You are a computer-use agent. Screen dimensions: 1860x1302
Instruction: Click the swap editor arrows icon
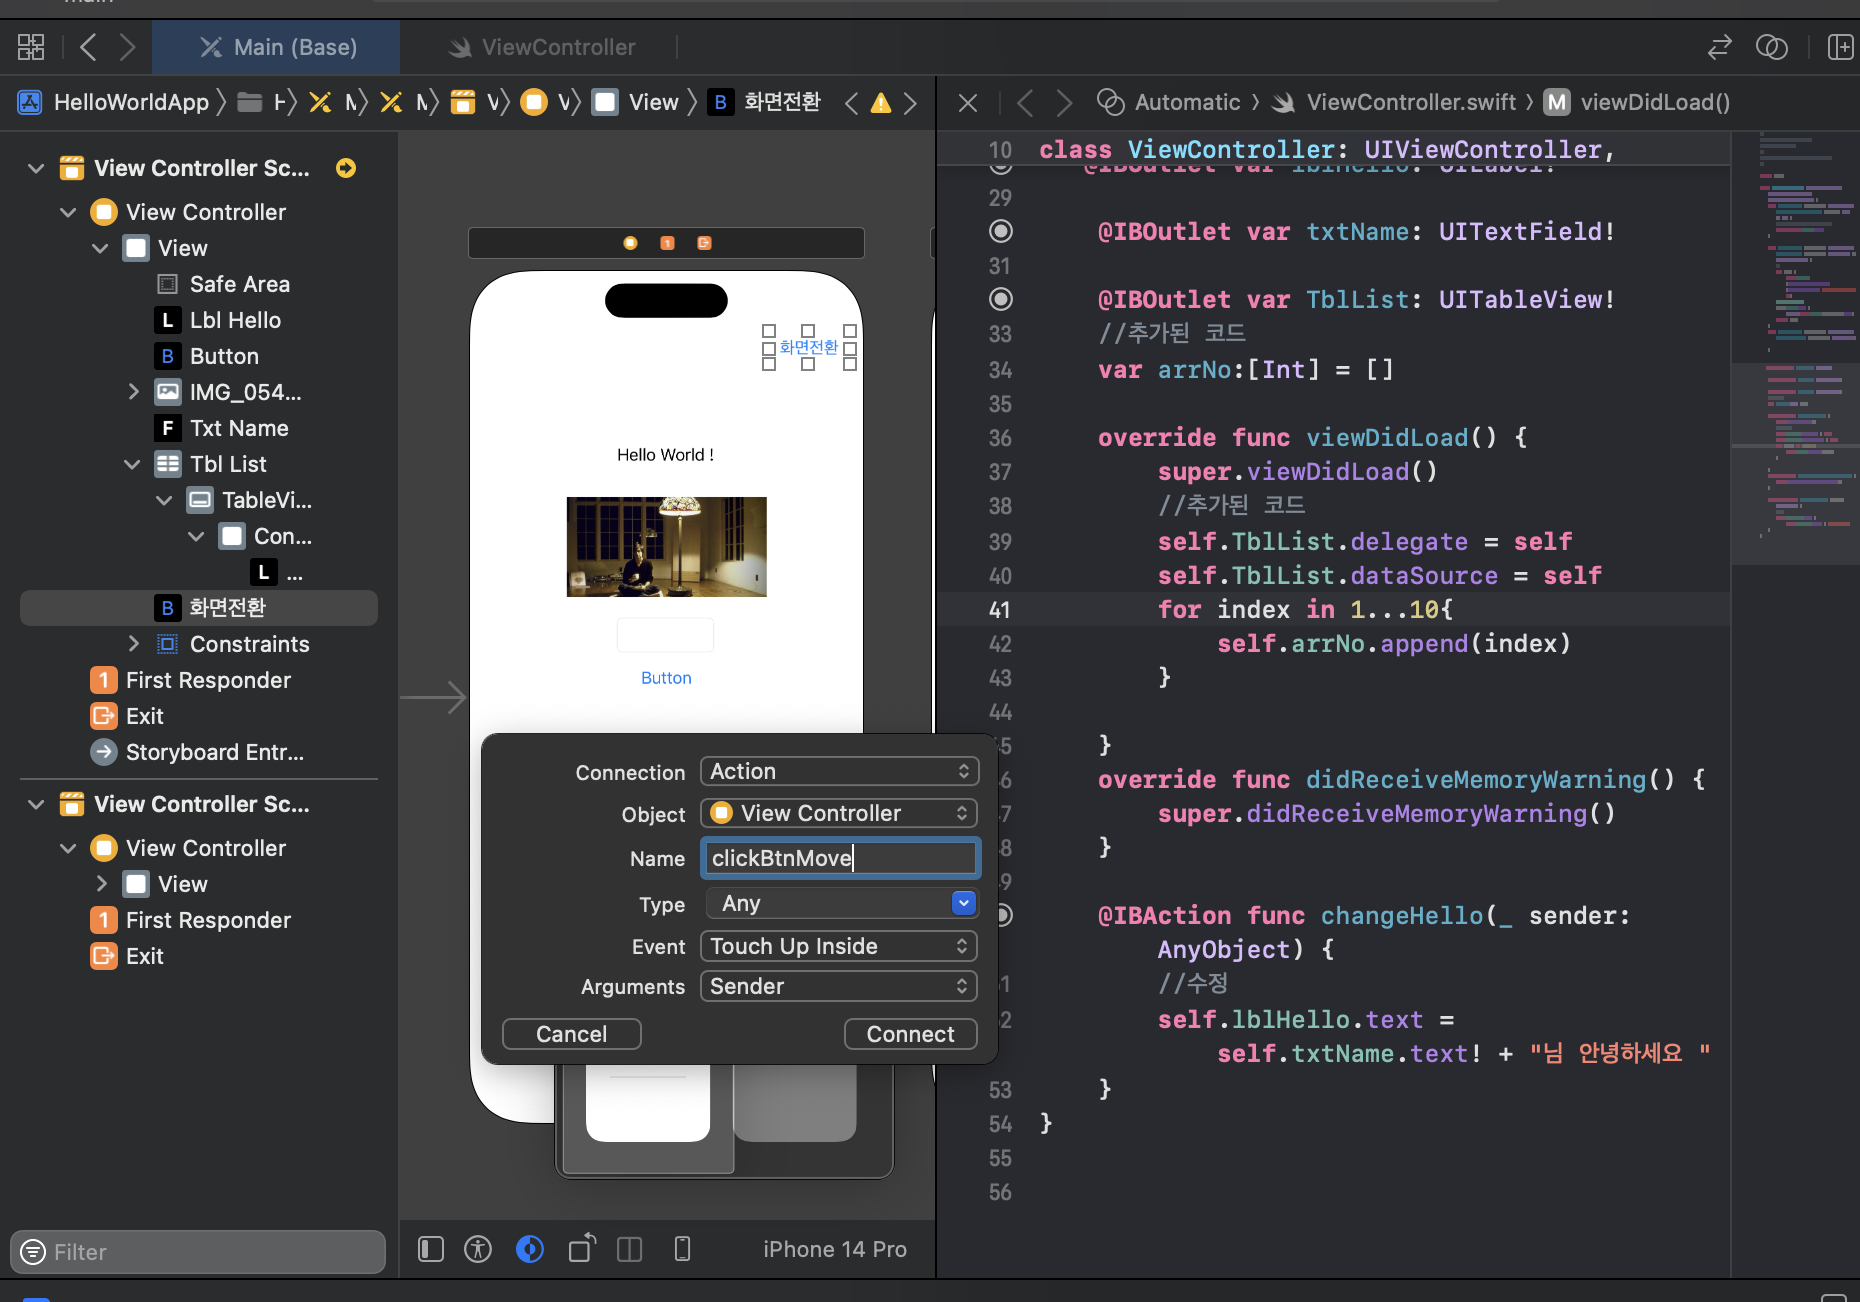pyautogui.click(x=1719, y=47)
